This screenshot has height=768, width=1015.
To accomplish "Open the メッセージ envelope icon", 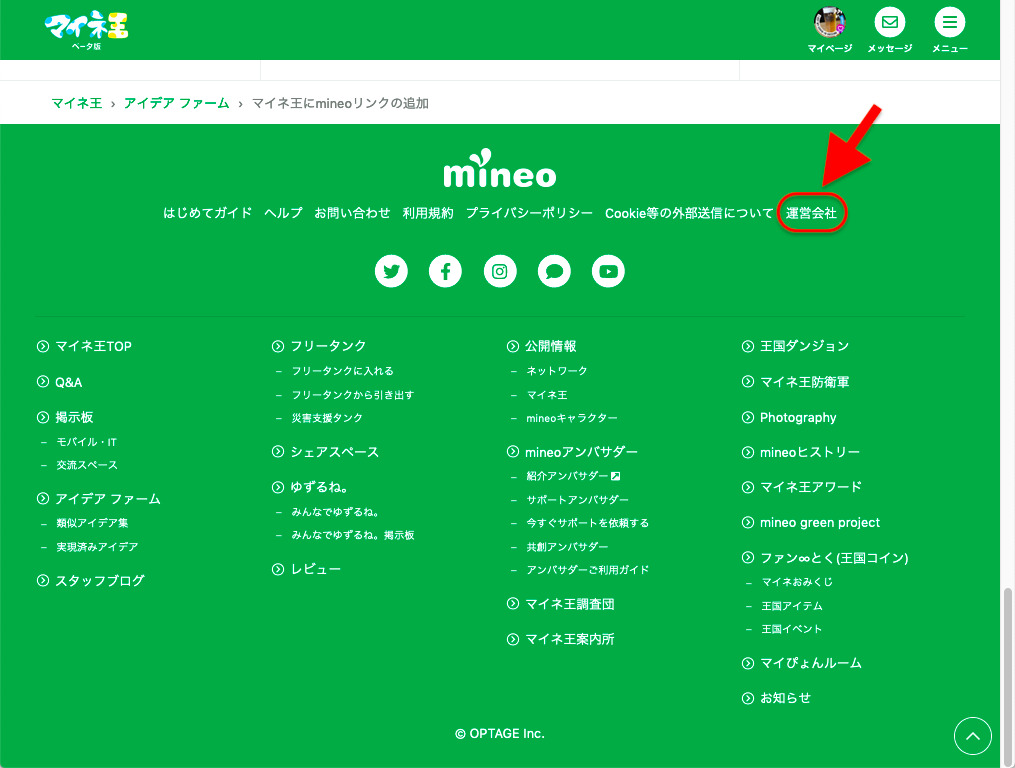I will click(x=889, y=22).
